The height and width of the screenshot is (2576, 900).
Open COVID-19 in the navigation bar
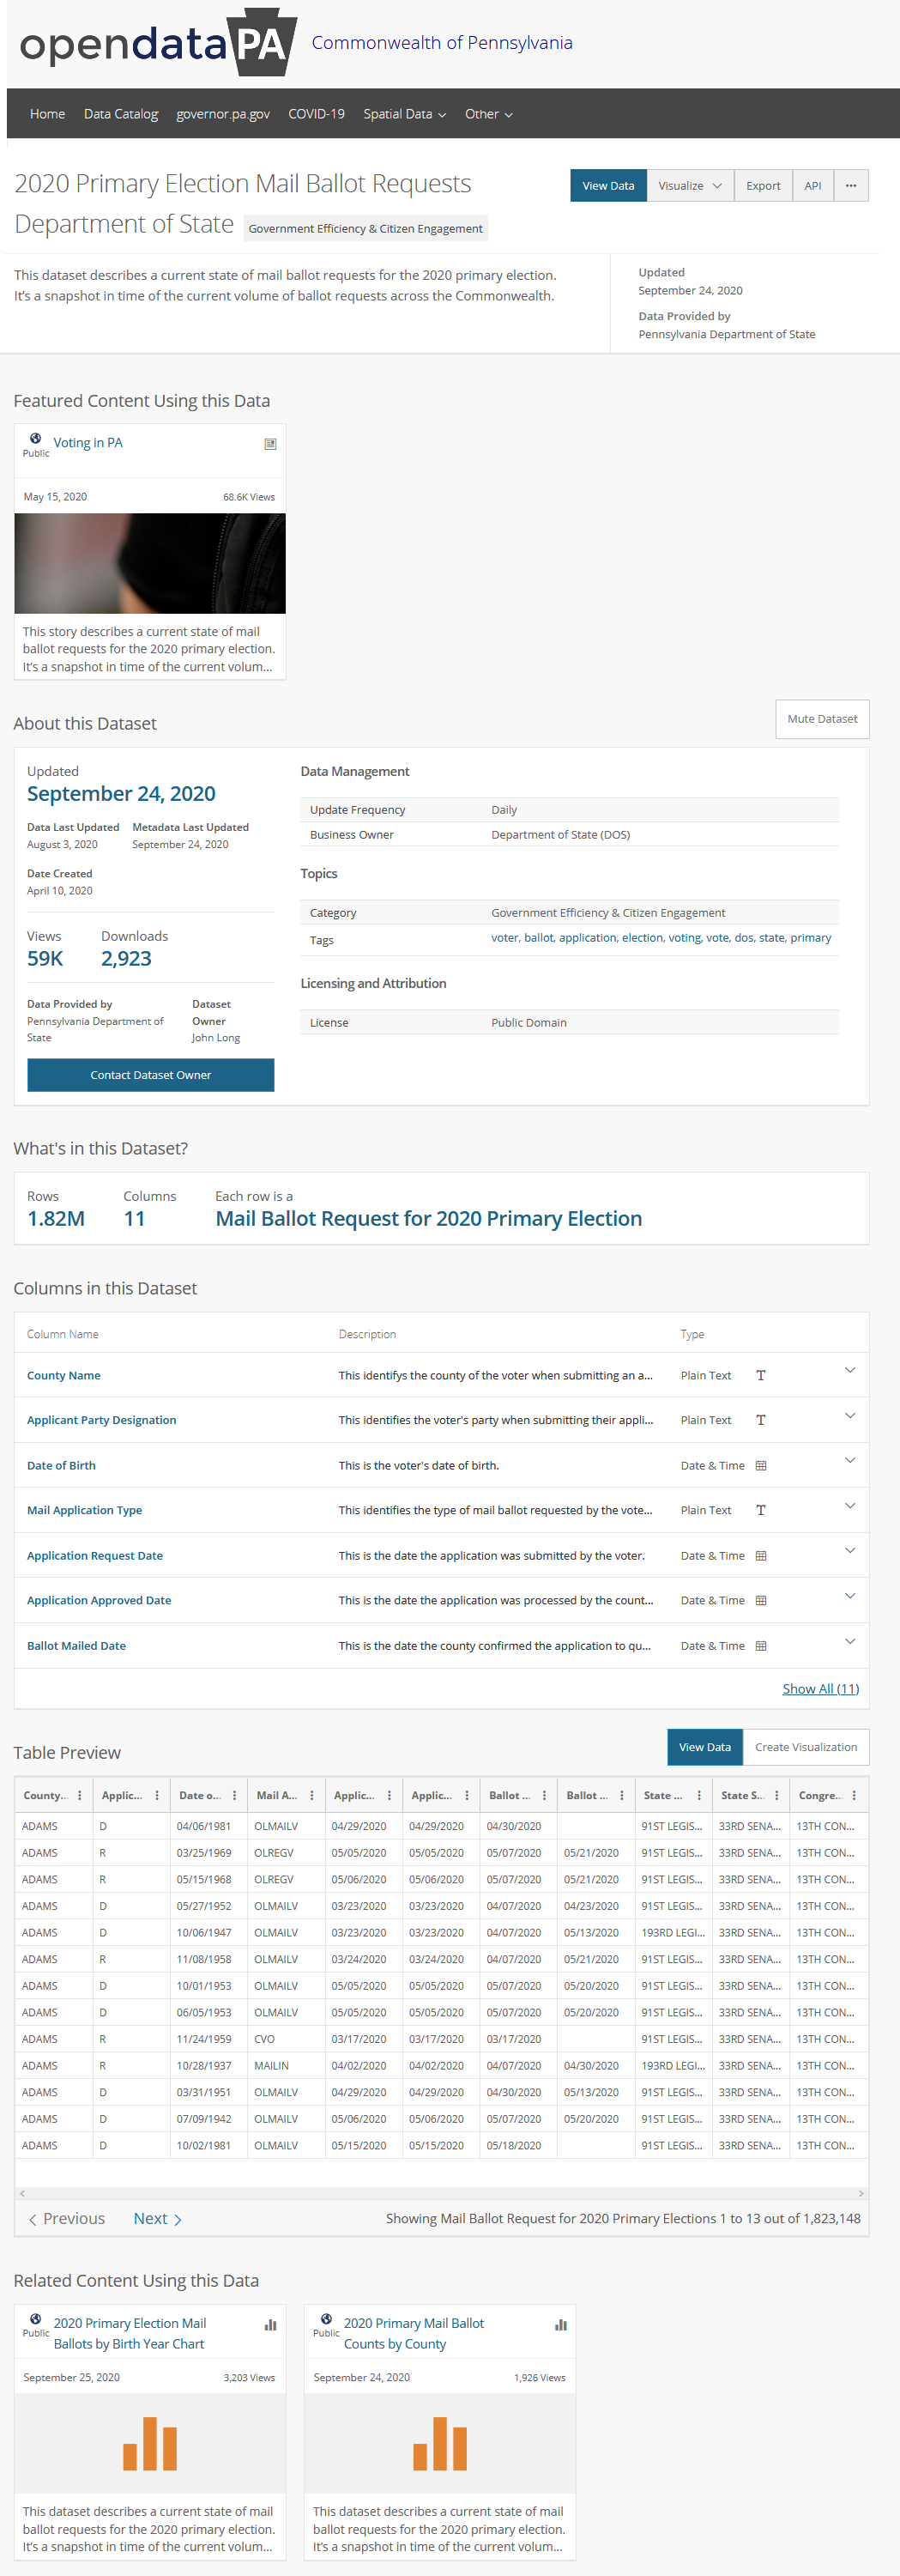click(316, 114)
